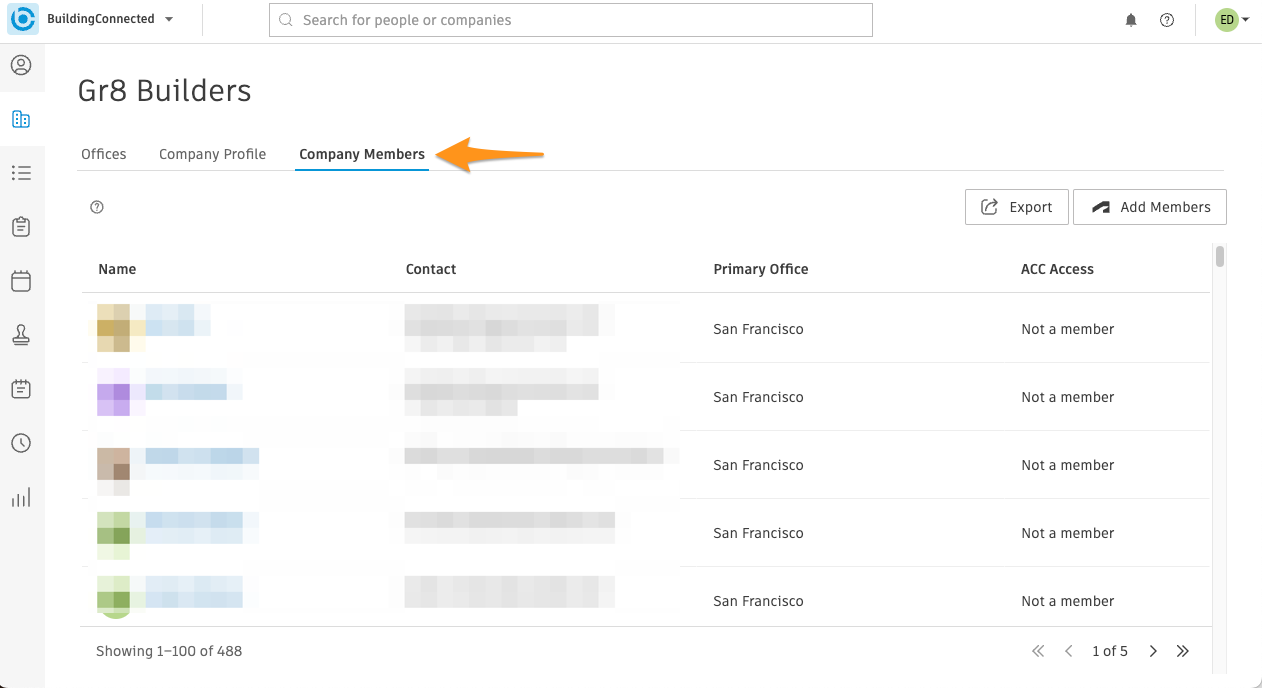Click the "1 of 5" page indicator

coord(1110,651)
